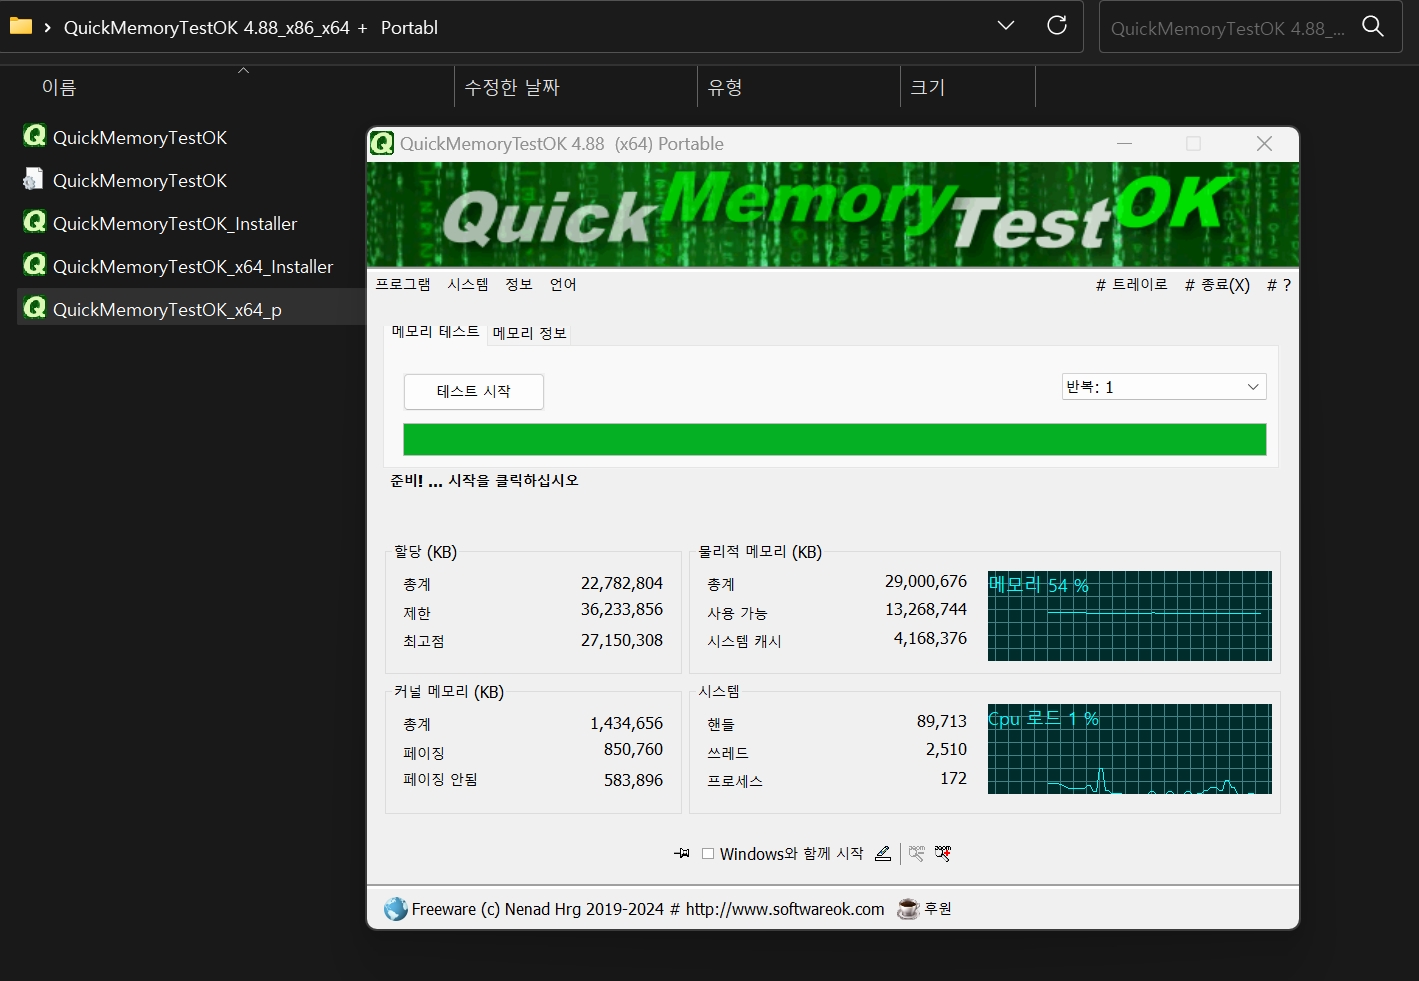Click the settings file icon of second QuickMemoryTestOK

pyautogui.click(x=34, y=179)
